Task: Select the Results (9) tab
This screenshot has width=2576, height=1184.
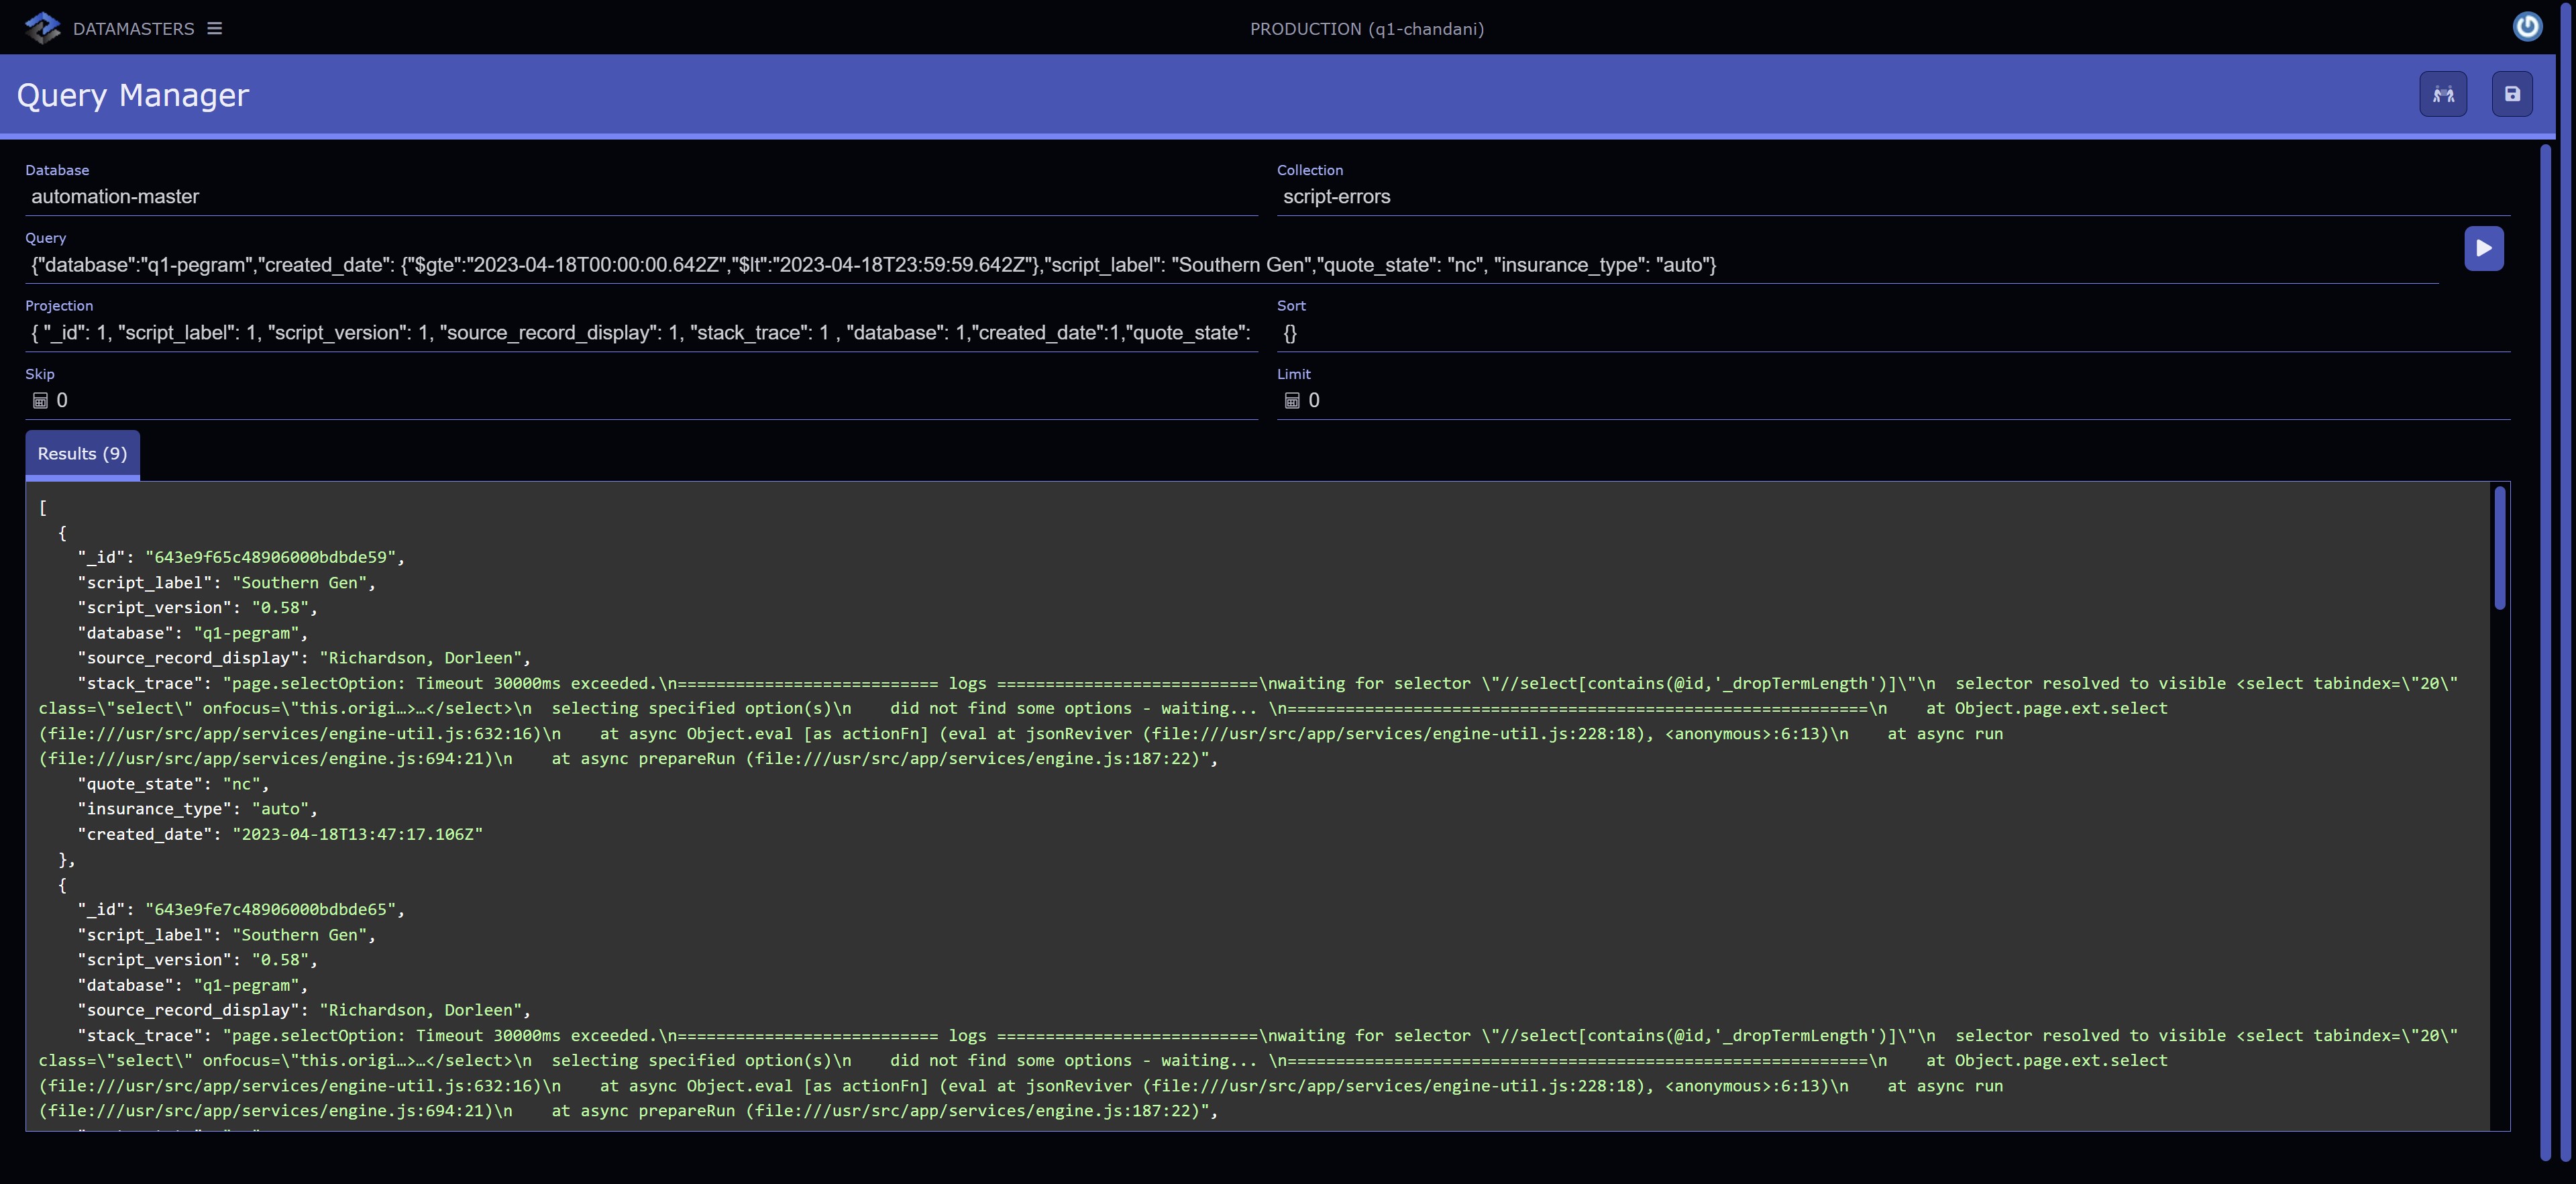Action: pyautogui.click(x=82, y=454)
